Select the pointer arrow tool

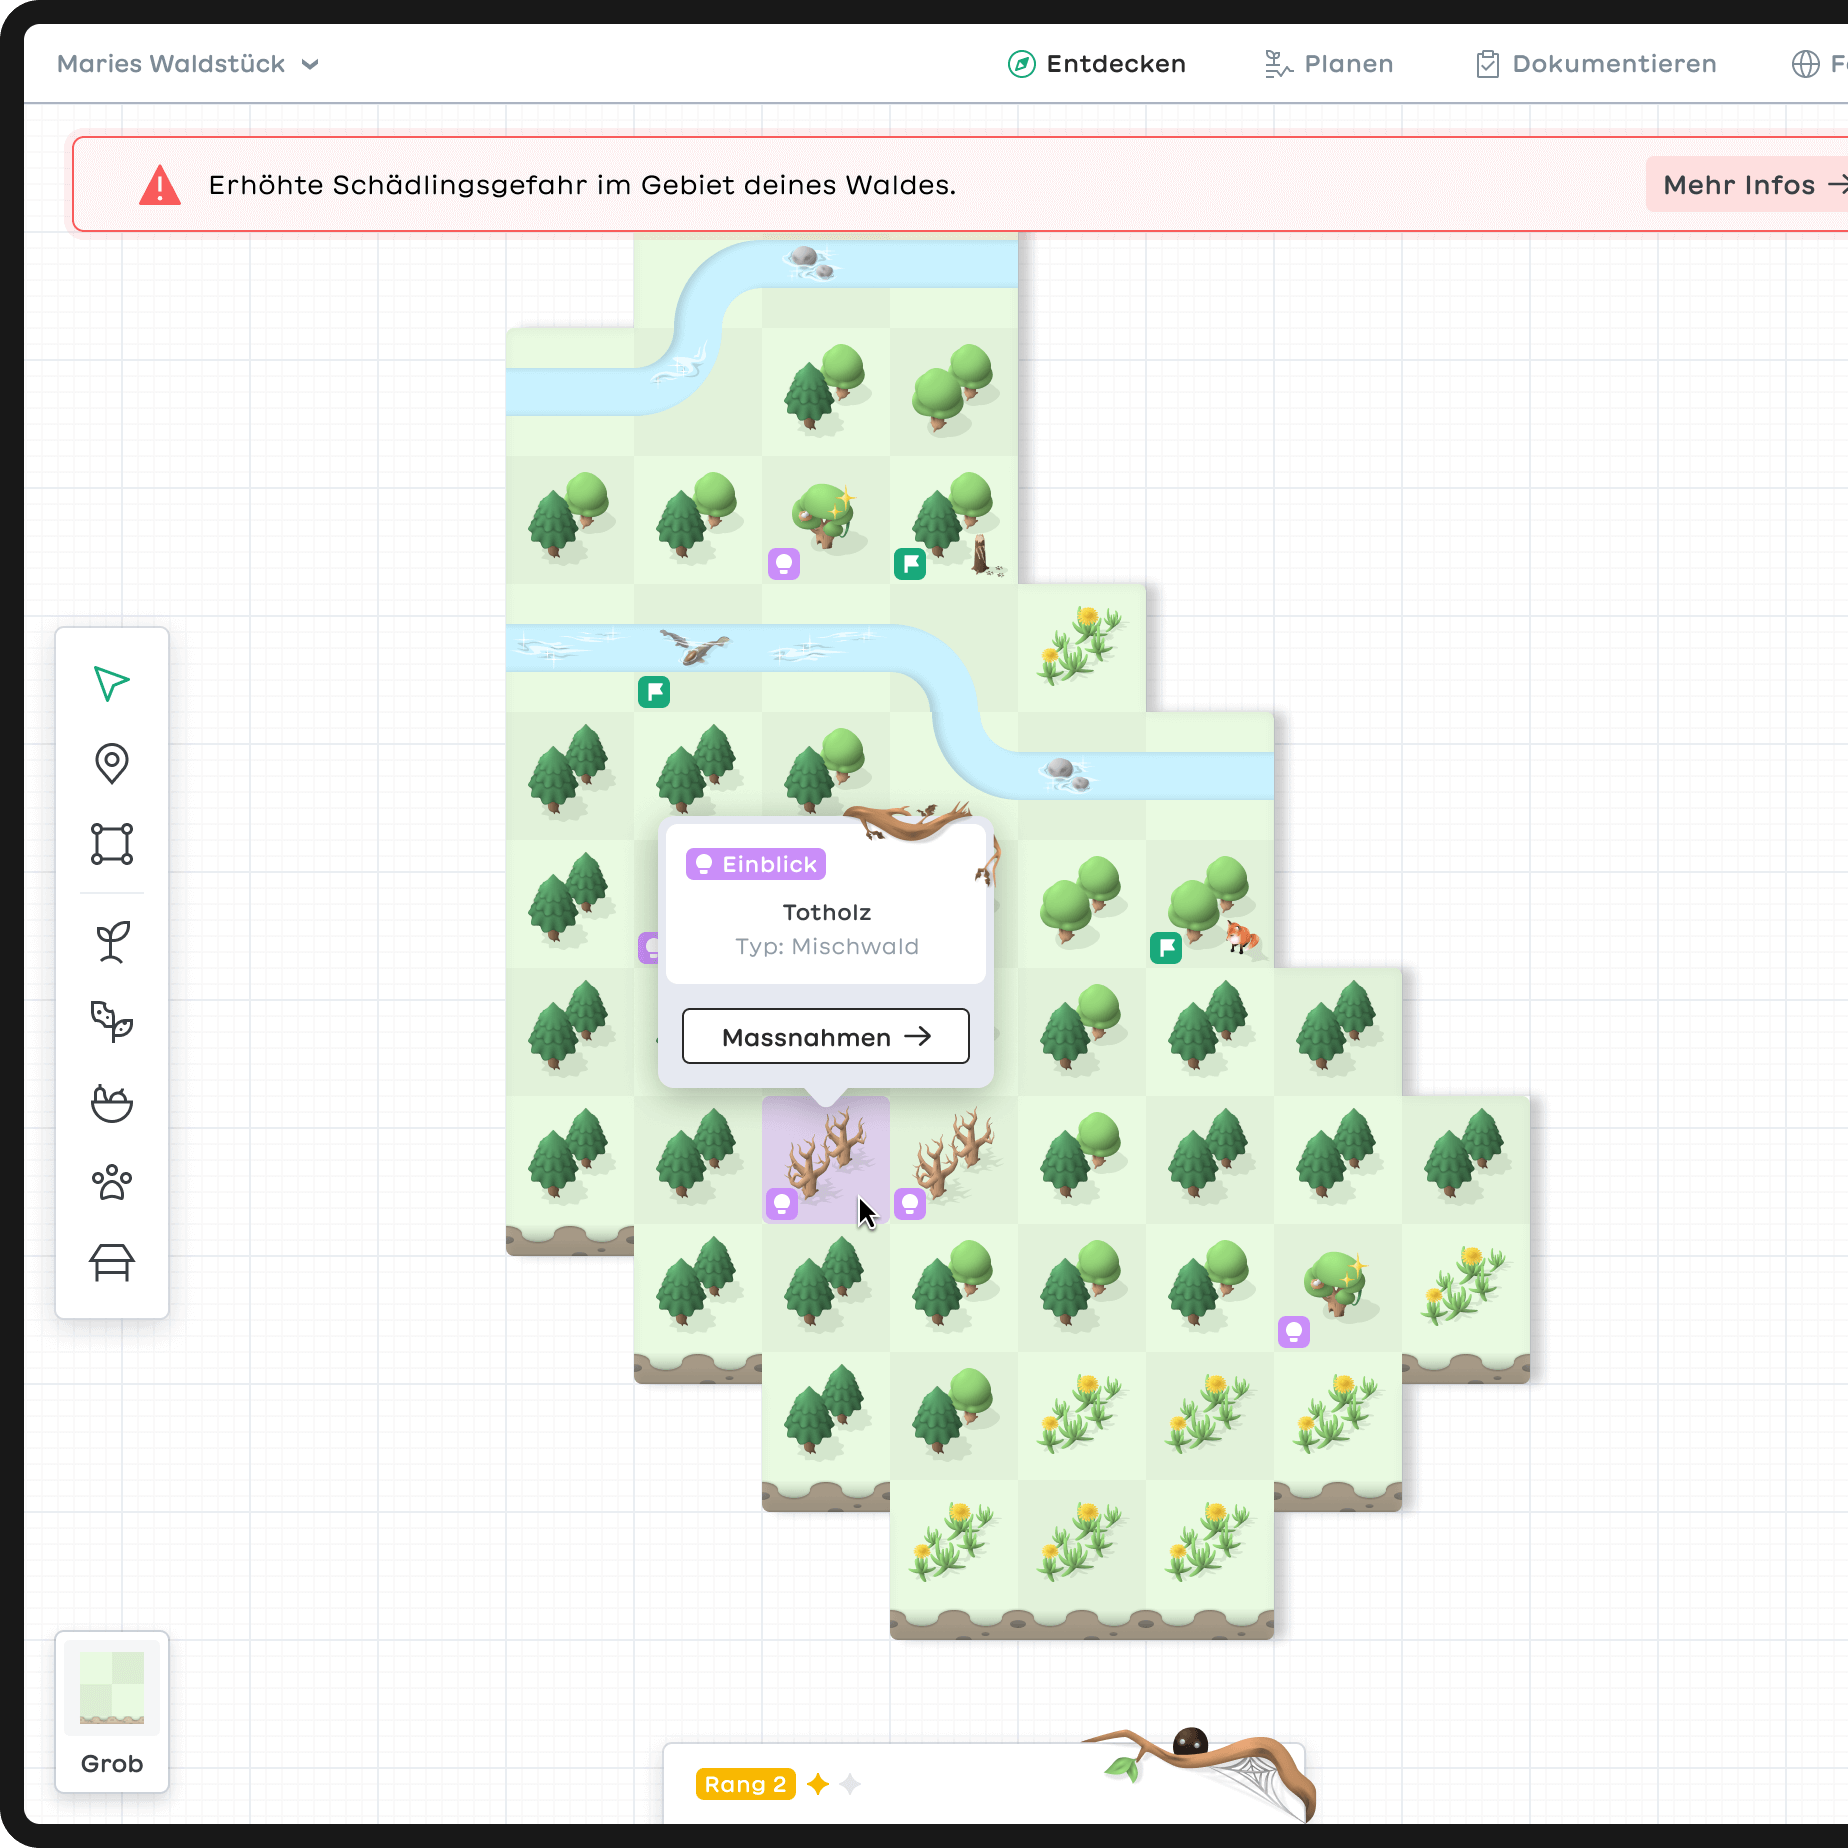click(111, 684)
